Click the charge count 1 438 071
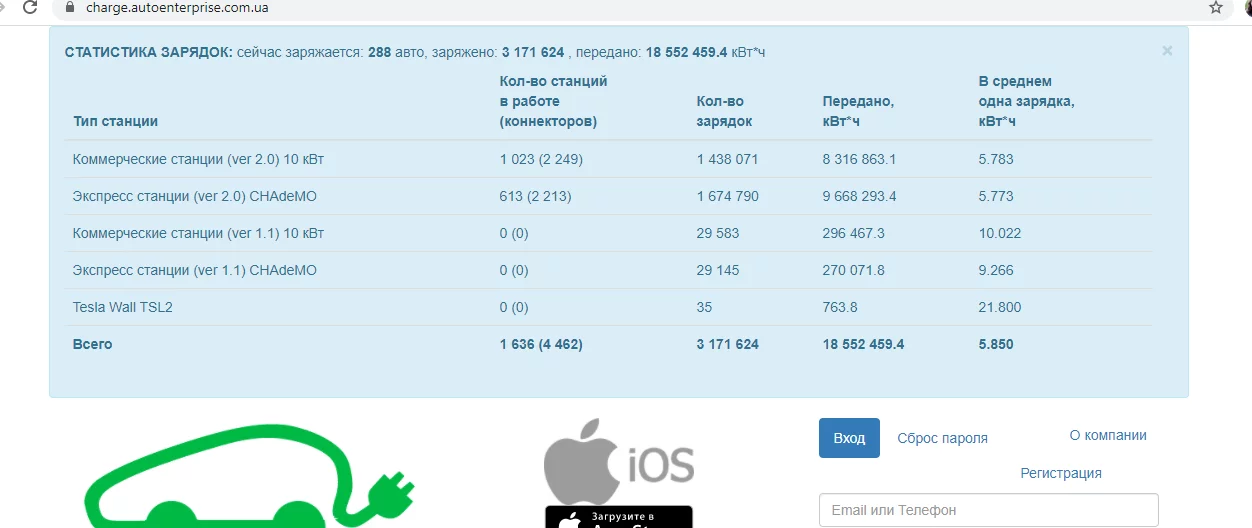The image size is (1252, 528). pyautogui.click(x=727, y=159)
